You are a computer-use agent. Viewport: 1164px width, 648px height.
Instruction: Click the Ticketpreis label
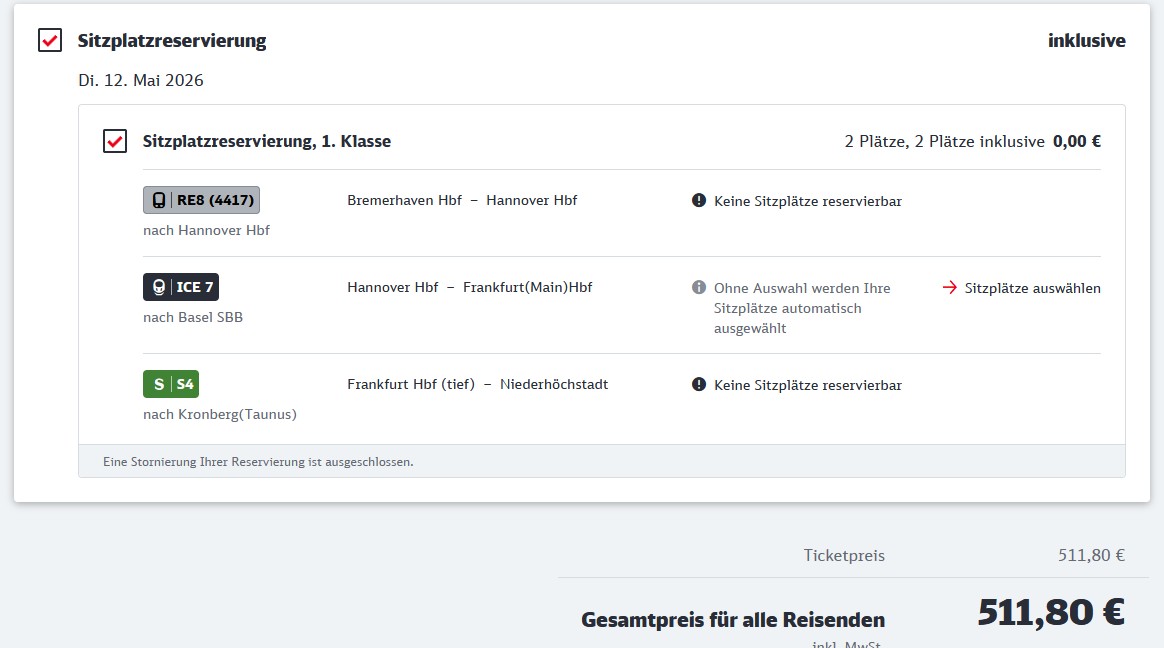click(x=844, y=556)
